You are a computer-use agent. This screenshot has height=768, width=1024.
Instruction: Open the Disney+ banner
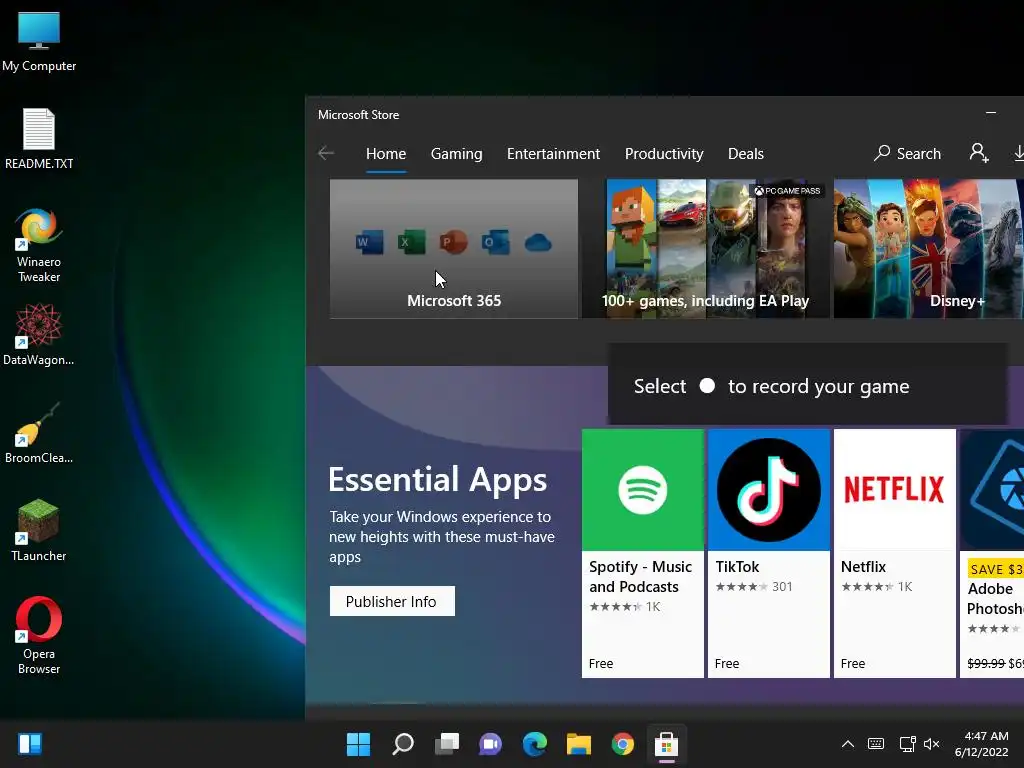tap(929, 249)
